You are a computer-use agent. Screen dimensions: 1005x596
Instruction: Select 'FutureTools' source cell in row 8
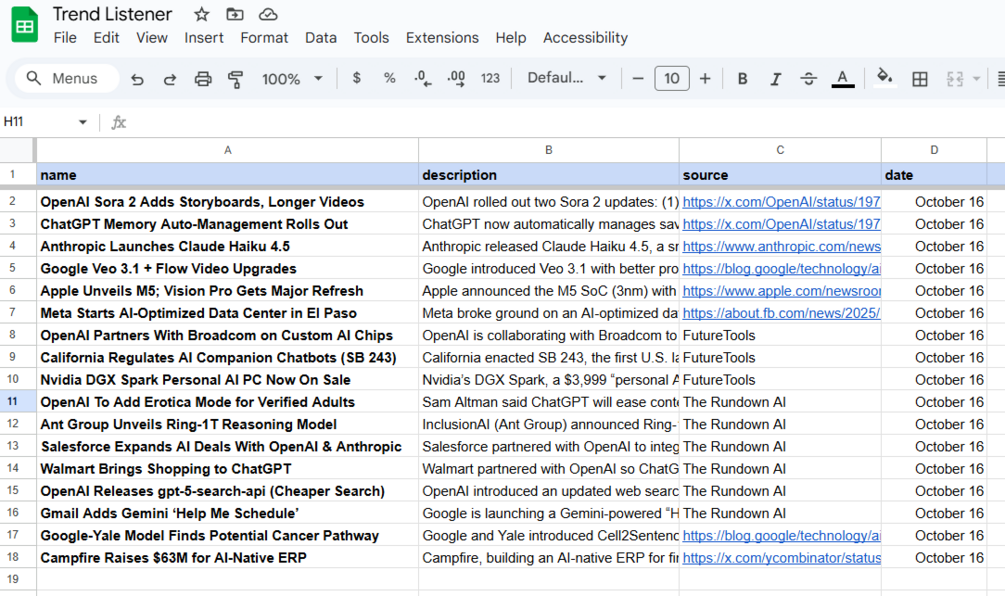pos(780,335)
